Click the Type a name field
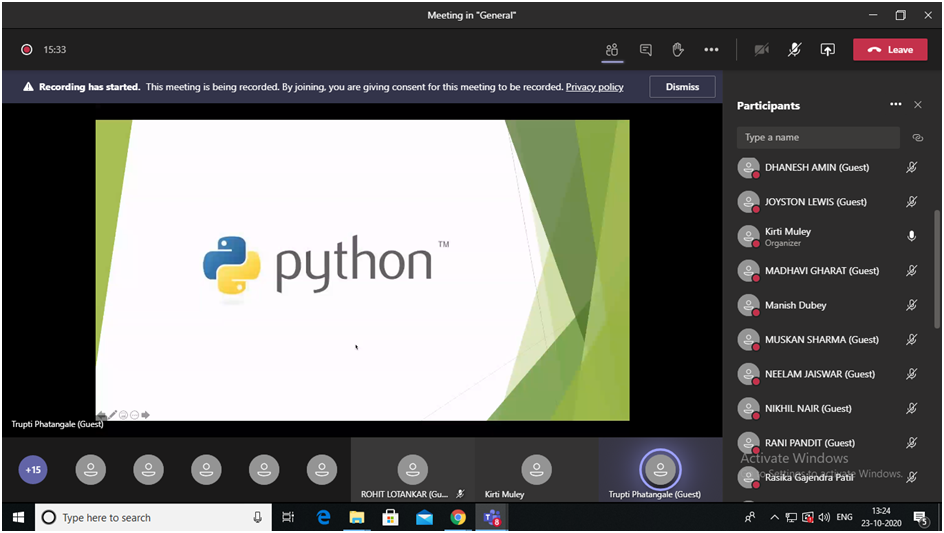The height and width of the screenshot is (533, 944). pyautogui.click(x=818, y=137)
